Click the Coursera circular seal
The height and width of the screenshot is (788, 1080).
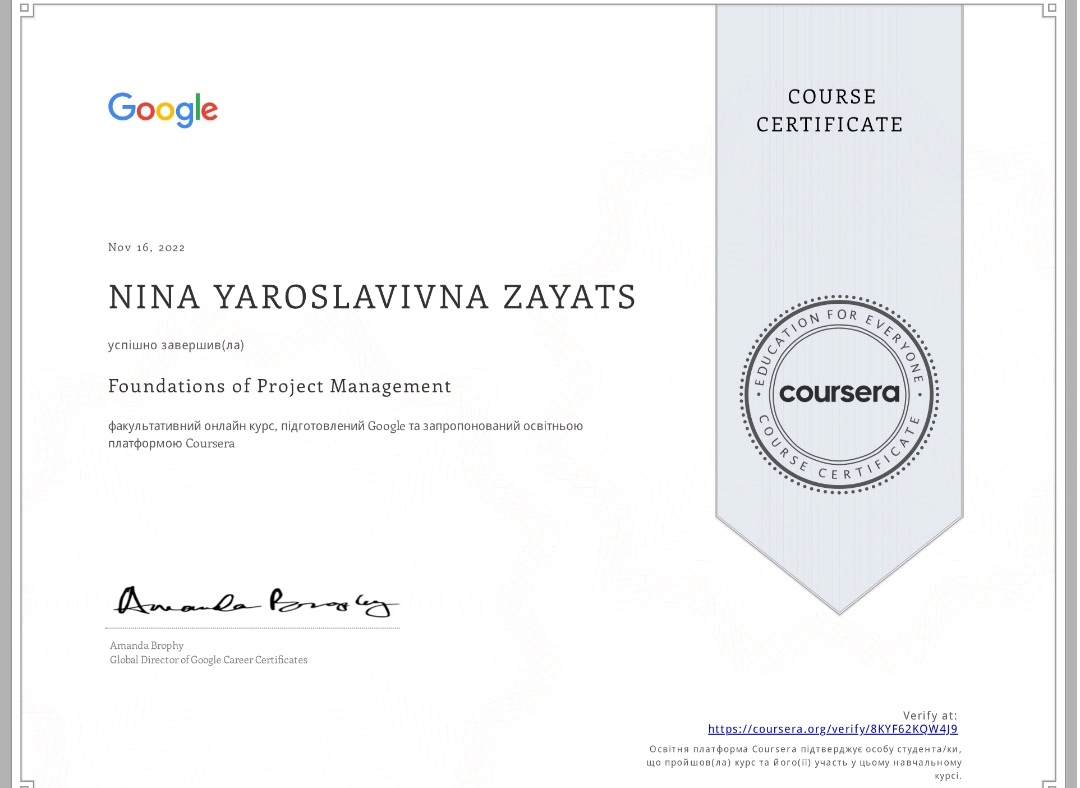pyautogui.click(x=839, y=394)
